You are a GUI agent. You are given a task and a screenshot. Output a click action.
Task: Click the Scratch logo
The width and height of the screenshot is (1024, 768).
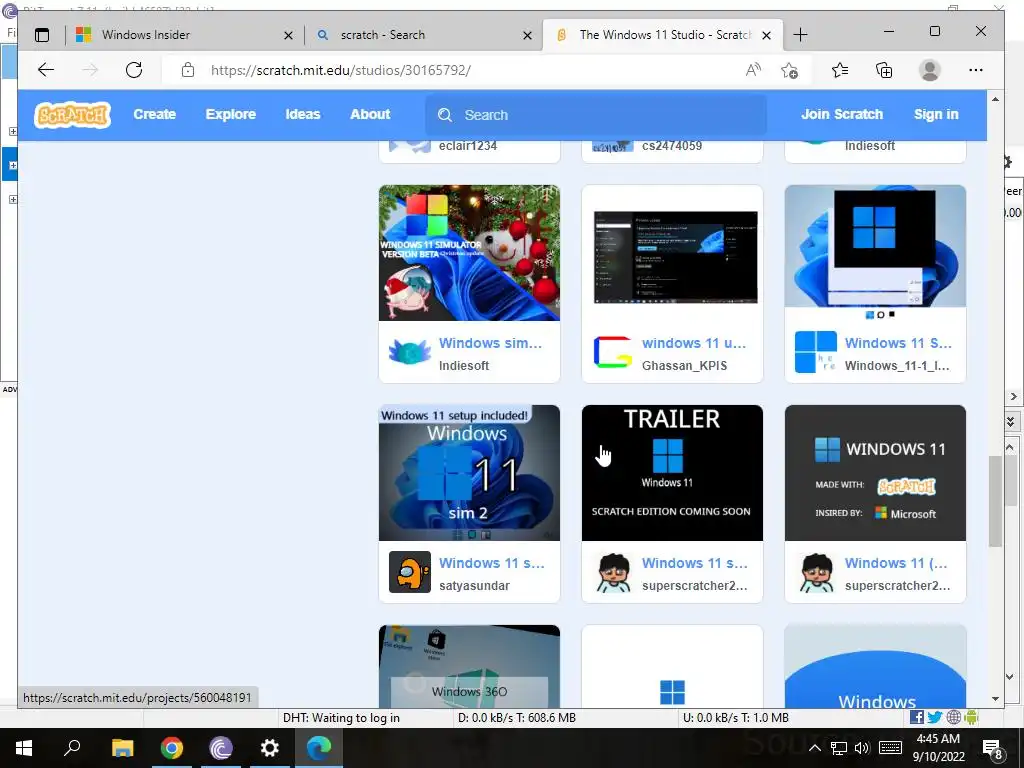pyautogui.click(x=72, y=114)
